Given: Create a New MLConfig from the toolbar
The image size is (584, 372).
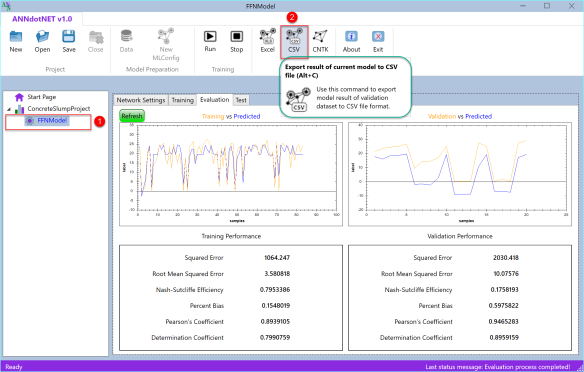Looking at the screenshot, I should 166,44.
